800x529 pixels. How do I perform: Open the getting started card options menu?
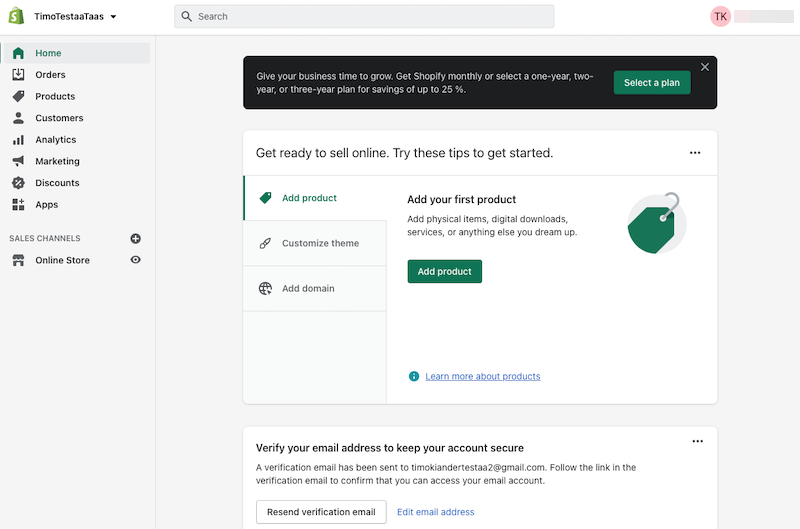[695, 153]
